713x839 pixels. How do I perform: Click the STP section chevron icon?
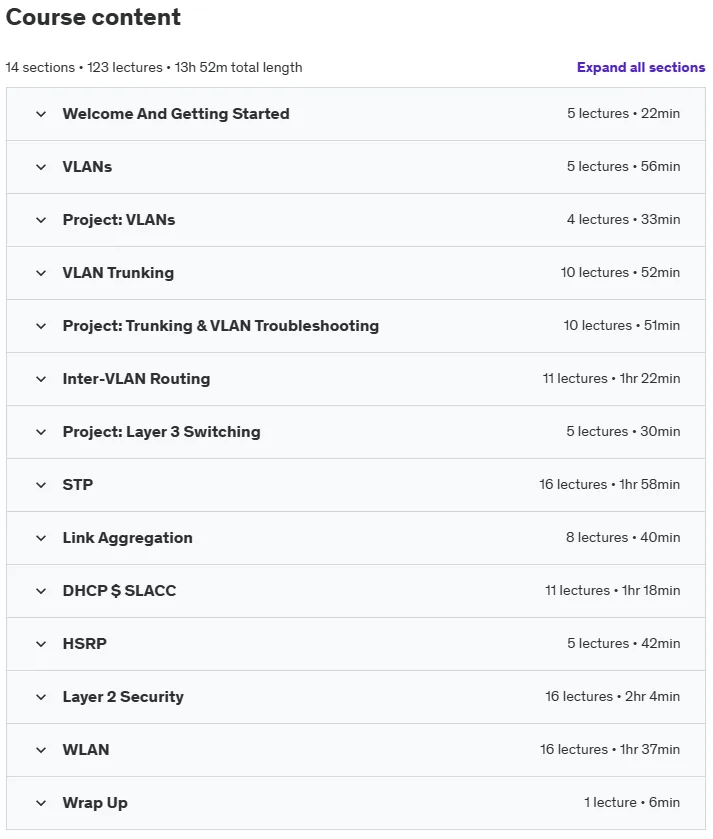(41, 485)
